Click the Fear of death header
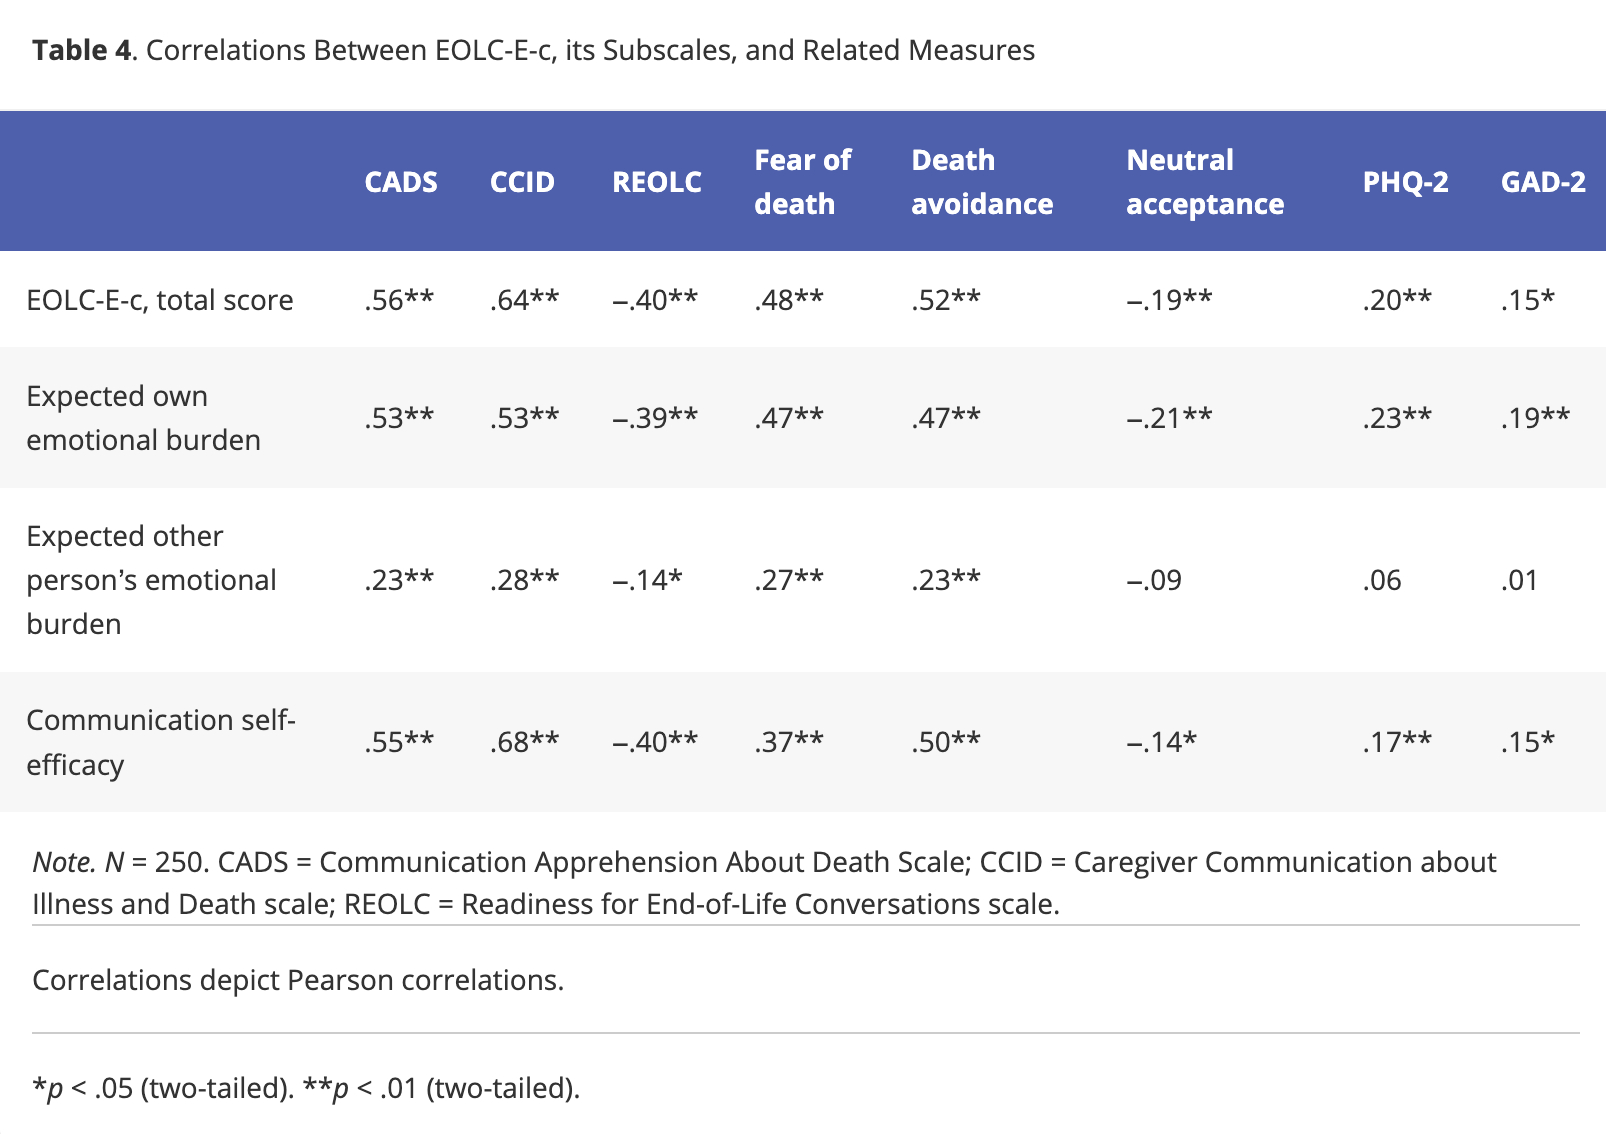Screen dimensions: 1606x1134 tap(802, 182)
